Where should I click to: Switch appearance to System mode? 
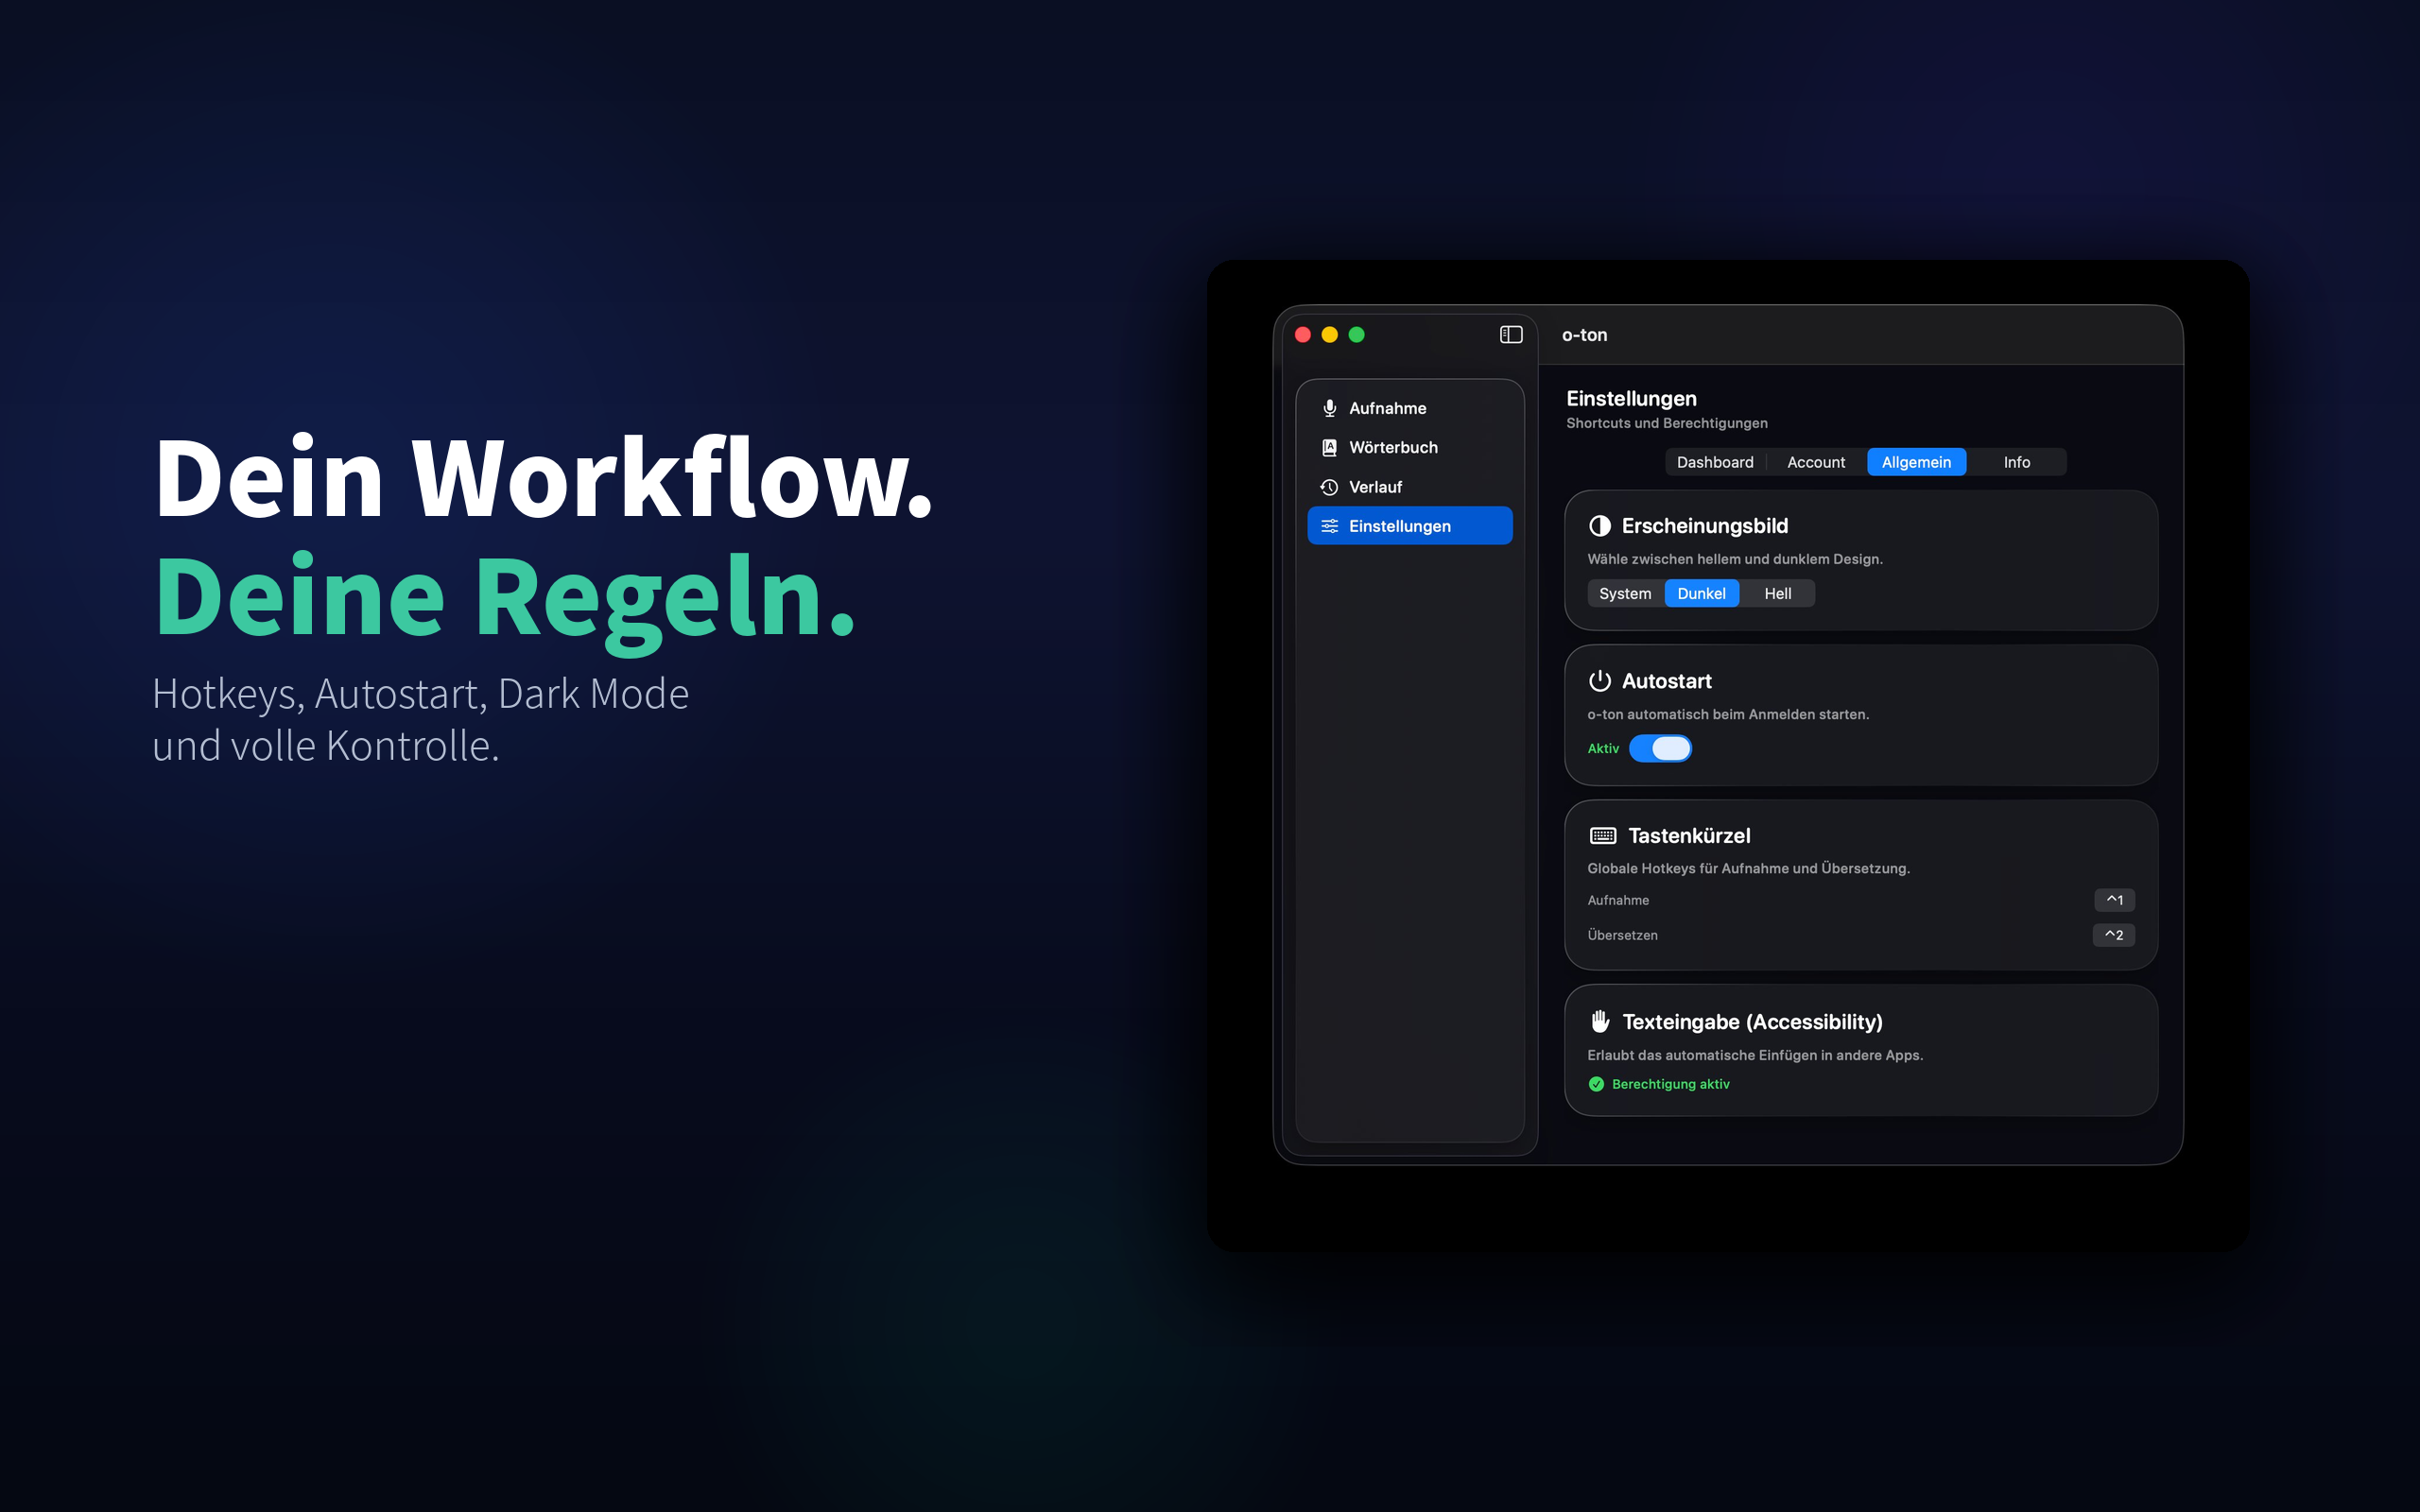coord(1624,593)
